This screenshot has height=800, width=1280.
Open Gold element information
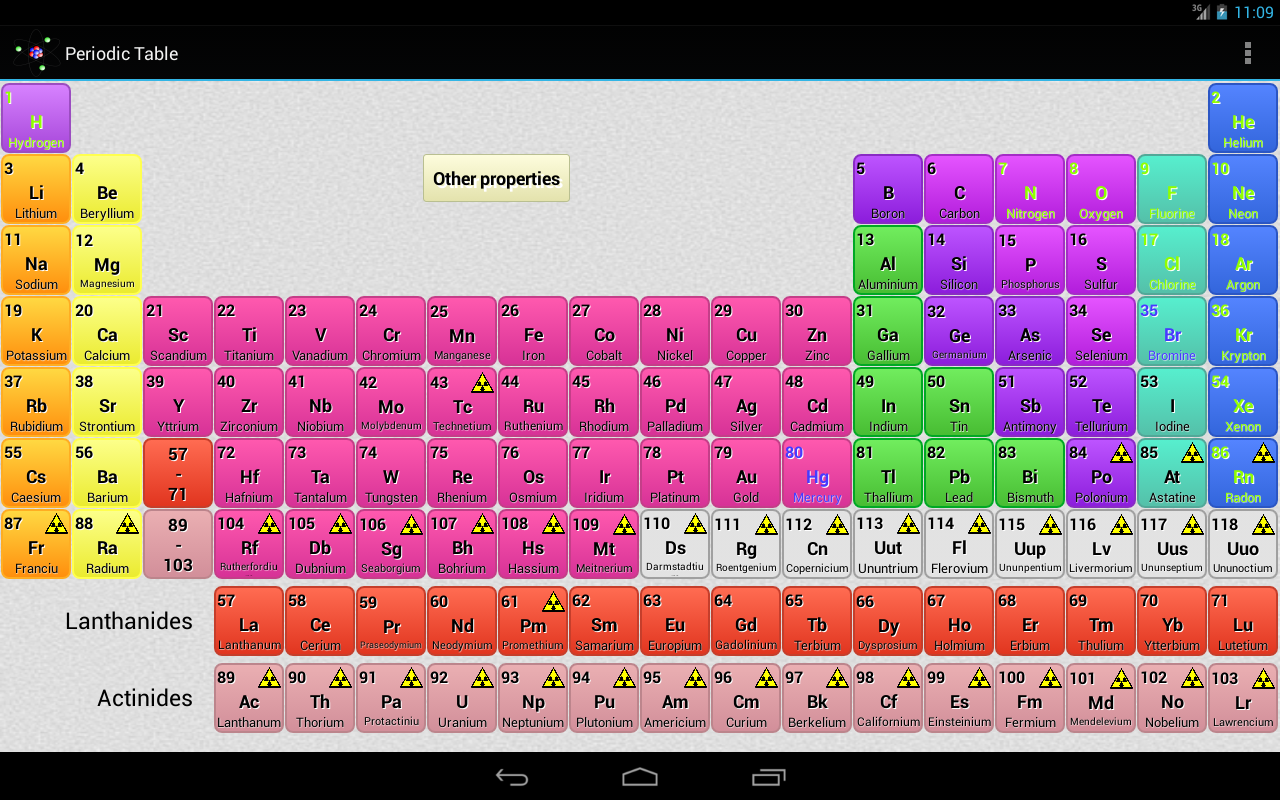pos(745,473)
